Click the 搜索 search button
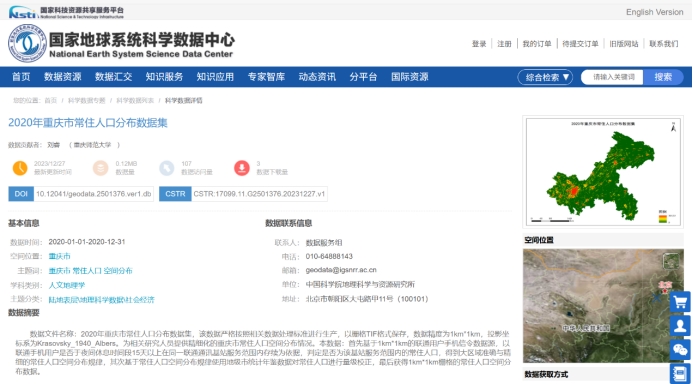The height and width of the screenshot is (384, 693). click(663, 77)
